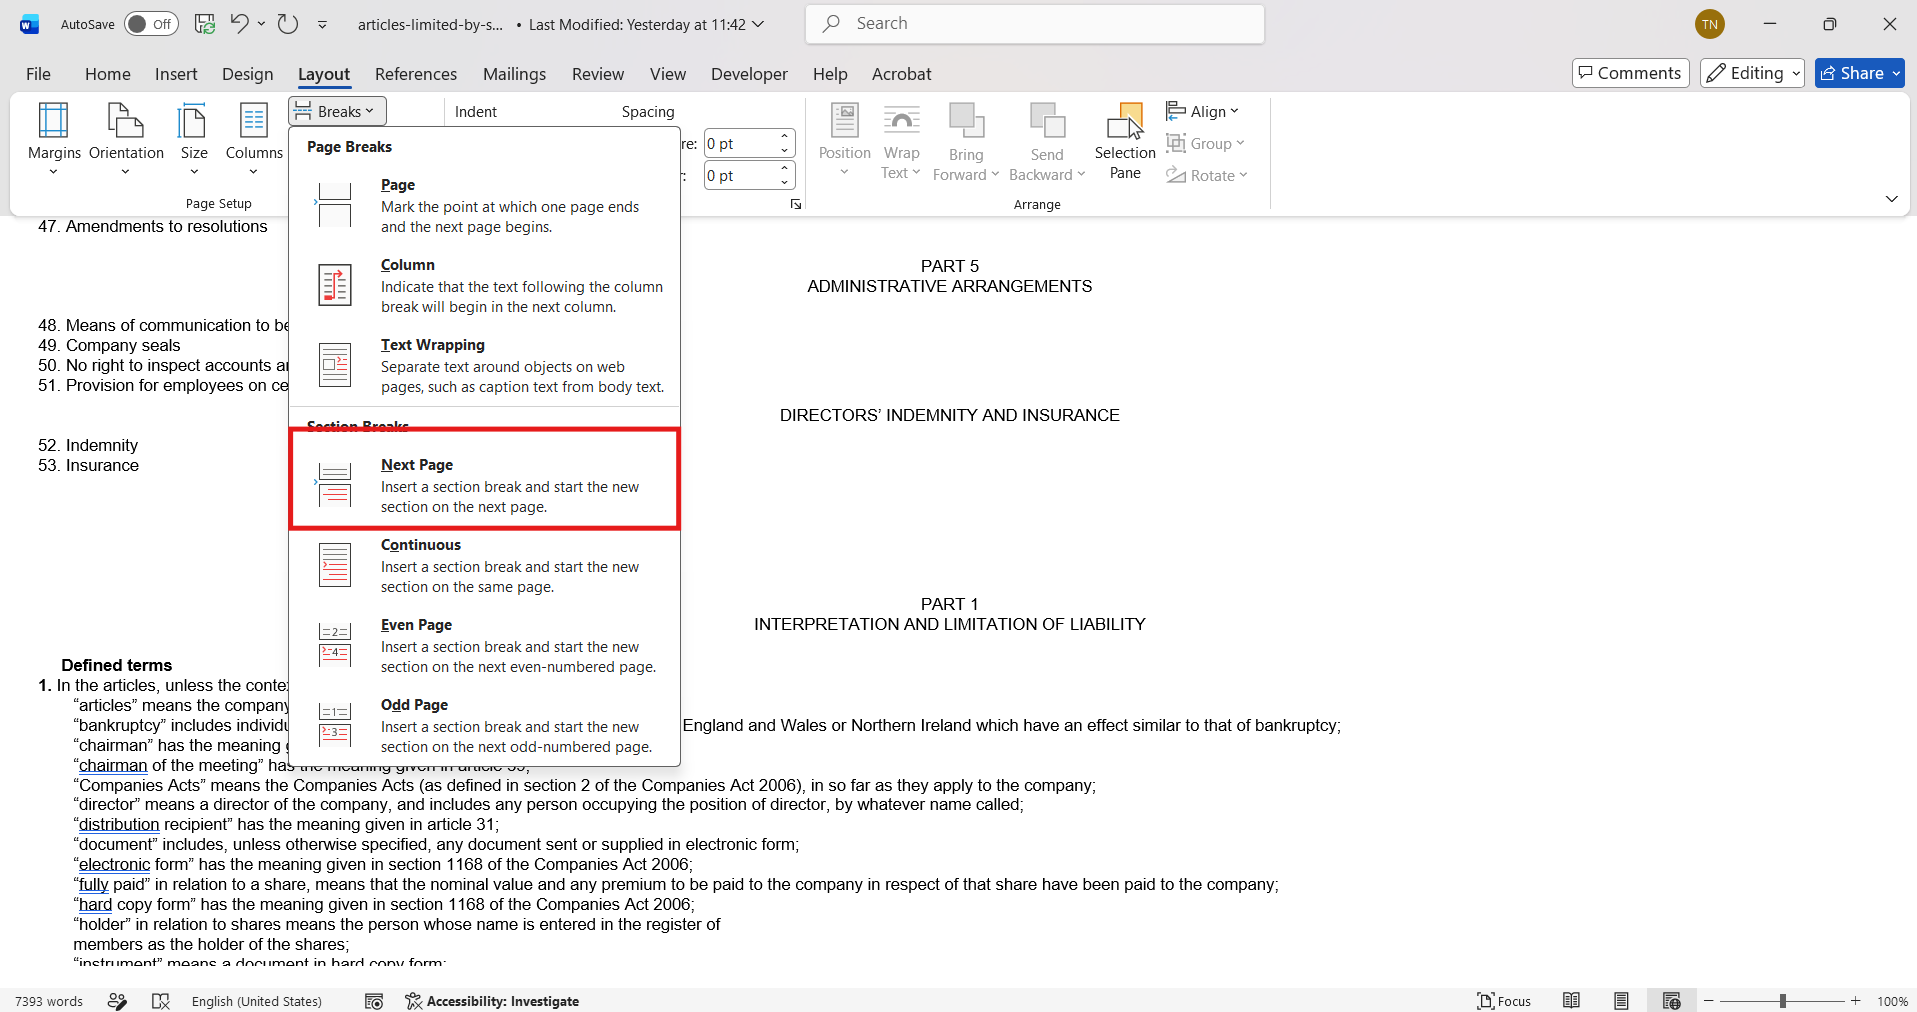Click the Spacing After value field

click(x=740, y=176)
